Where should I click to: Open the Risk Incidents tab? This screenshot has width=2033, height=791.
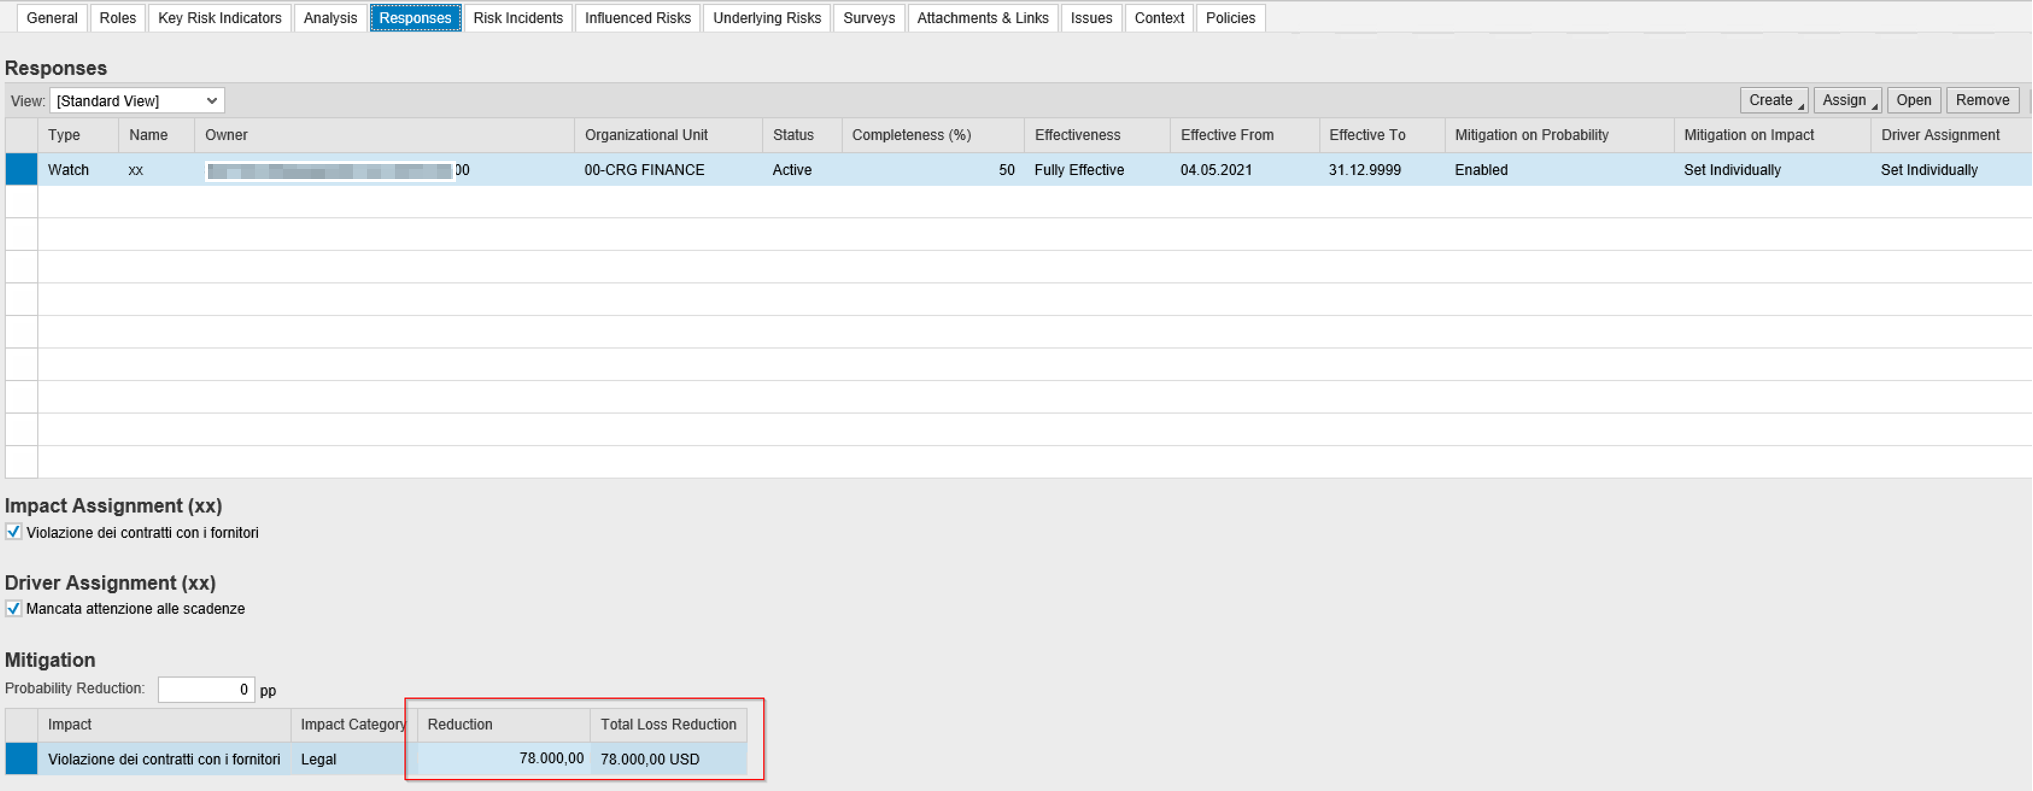pos(517,18)
